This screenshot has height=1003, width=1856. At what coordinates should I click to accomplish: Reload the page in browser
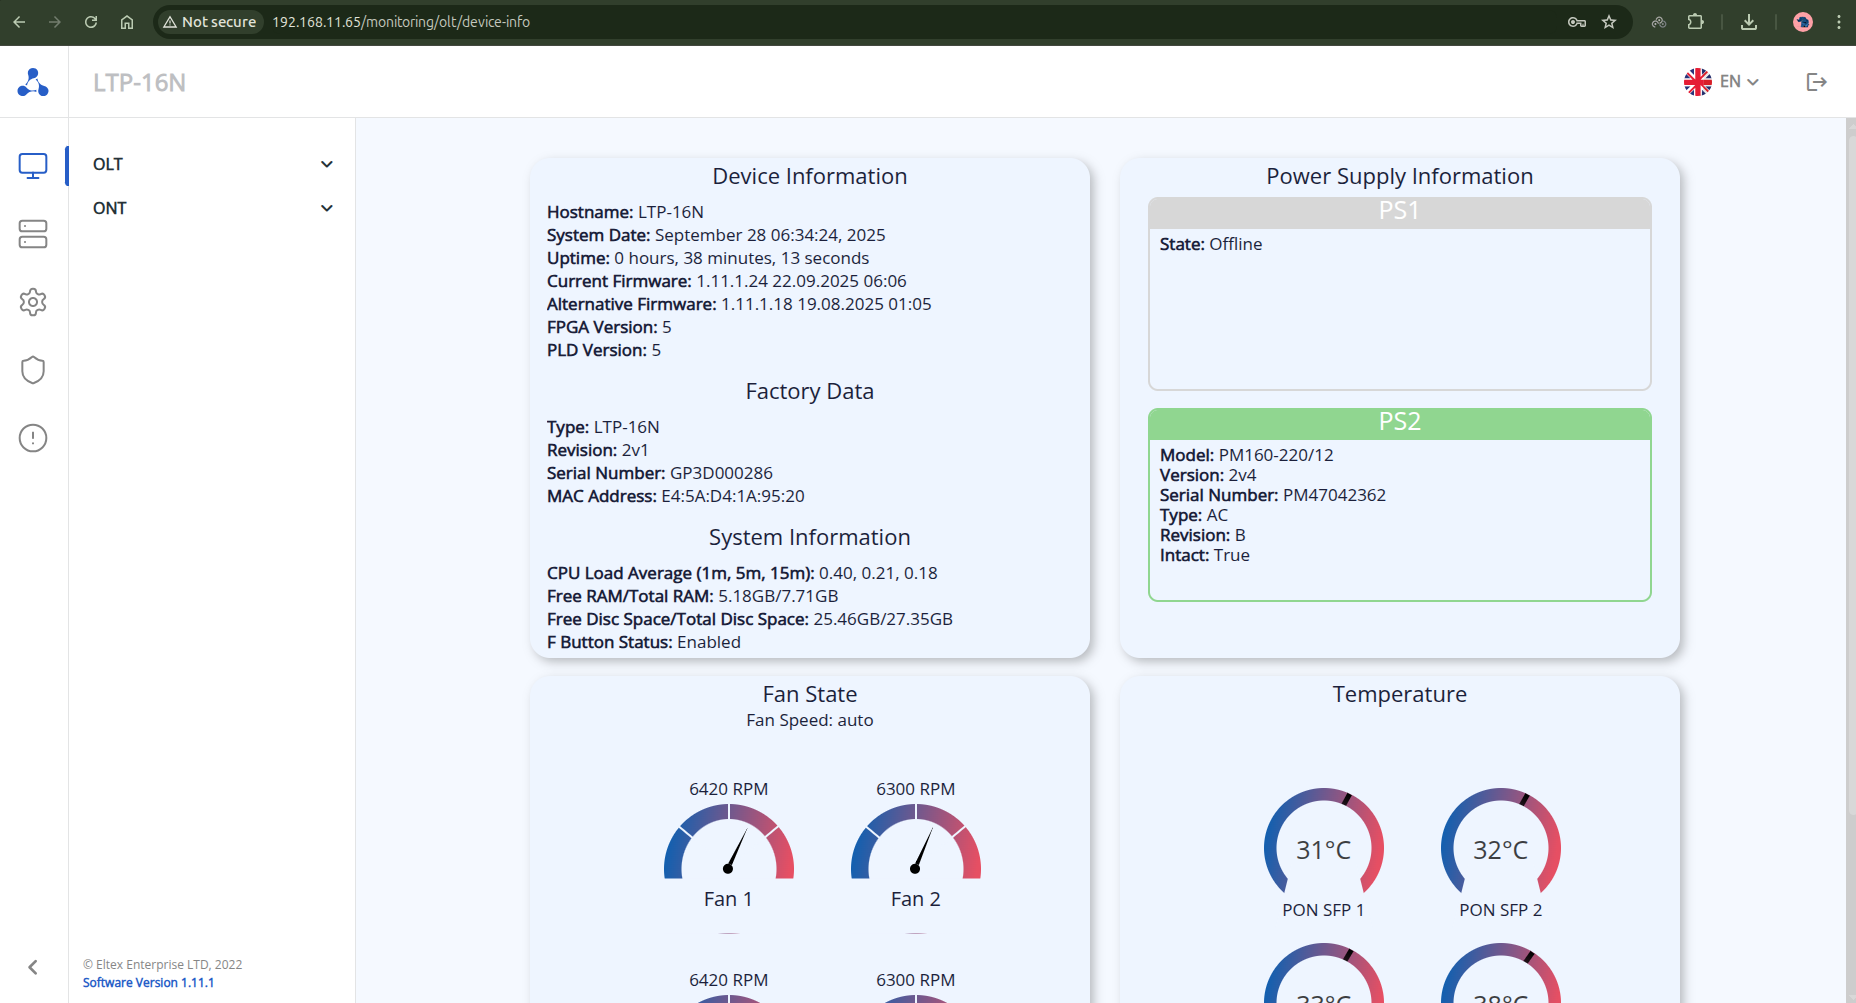pyautogui.click(x=91, y=22)
